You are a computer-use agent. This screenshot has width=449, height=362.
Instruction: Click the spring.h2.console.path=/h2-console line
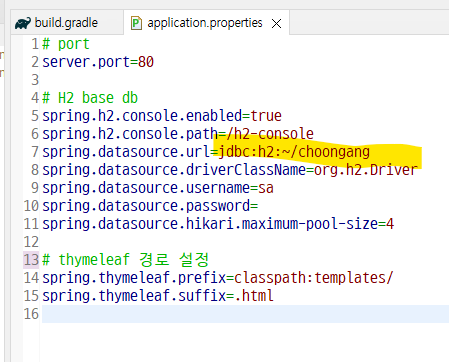[x=178, y=134]
